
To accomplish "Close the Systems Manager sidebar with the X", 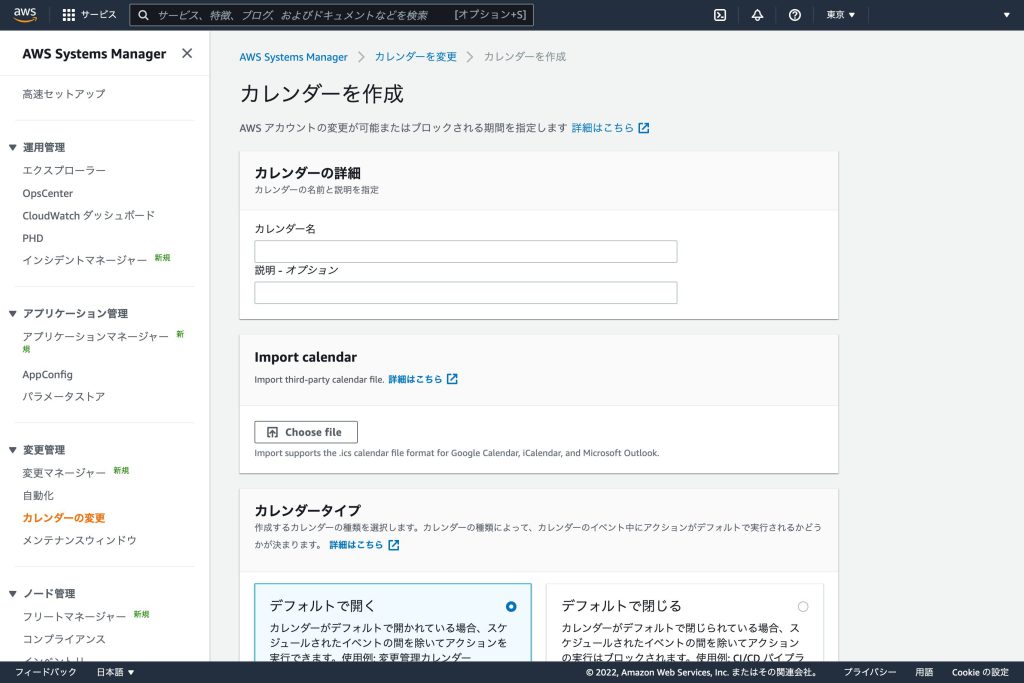I will tap(186, 54).
